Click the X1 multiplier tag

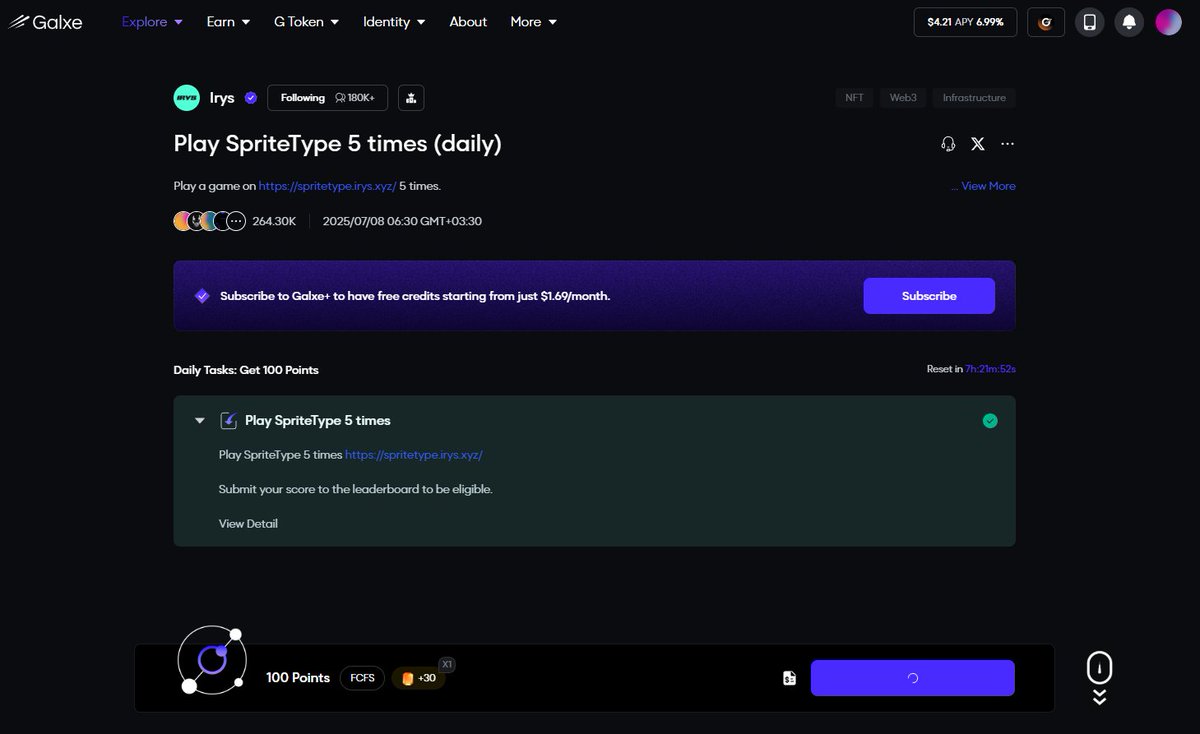(447, 664)
